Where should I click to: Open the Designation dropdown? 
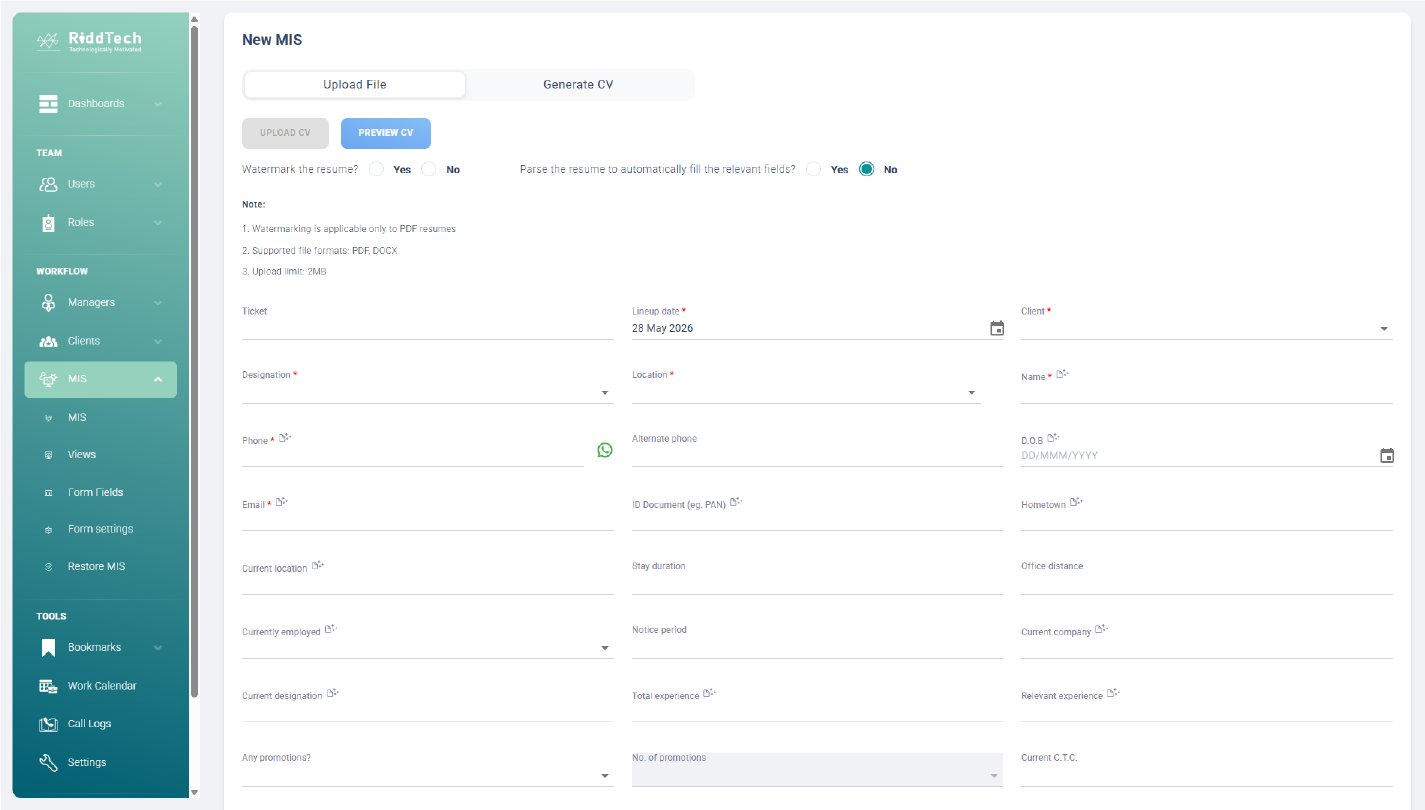(427, 392)
